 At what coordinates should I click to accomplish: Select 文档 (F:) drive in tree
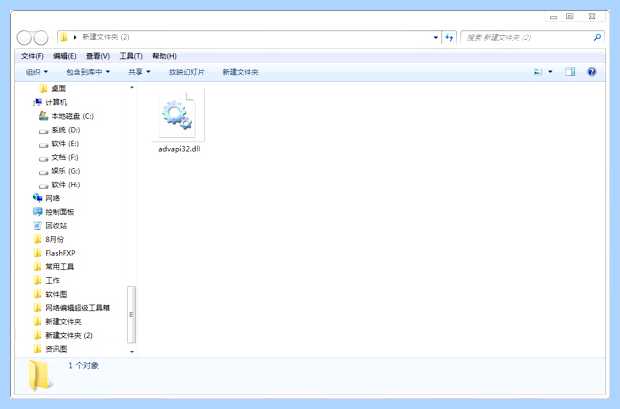click(x=65, y=157)
